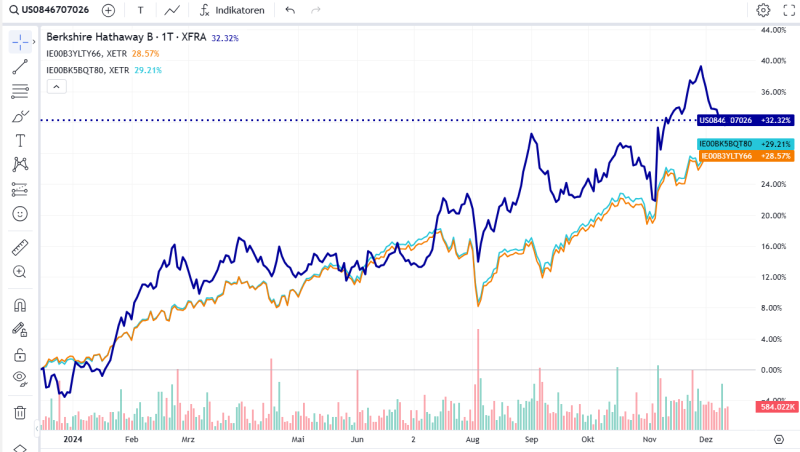Open symbol search US0846707026
Image resolution: width=800 pixels, height=452 pixels.
[x=49, y=10]
